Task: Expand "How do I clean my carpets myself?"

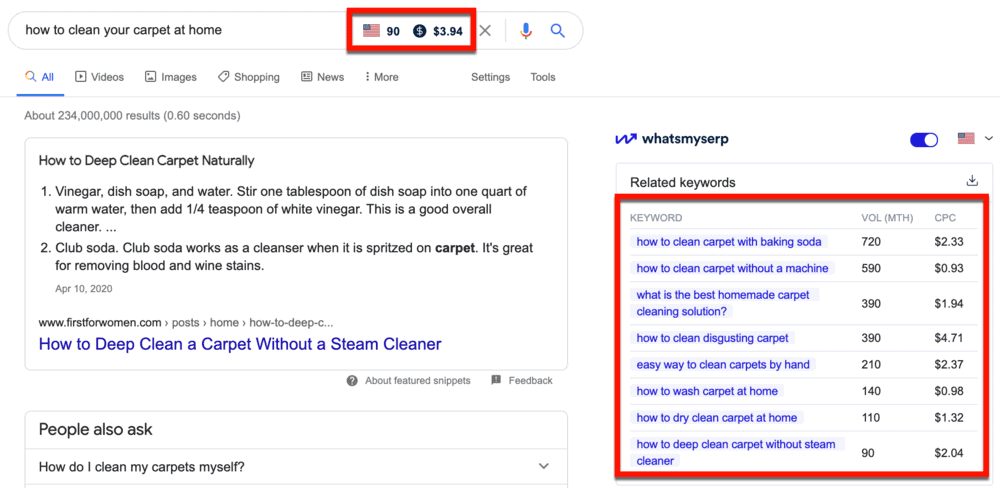Action: point(296,466)
